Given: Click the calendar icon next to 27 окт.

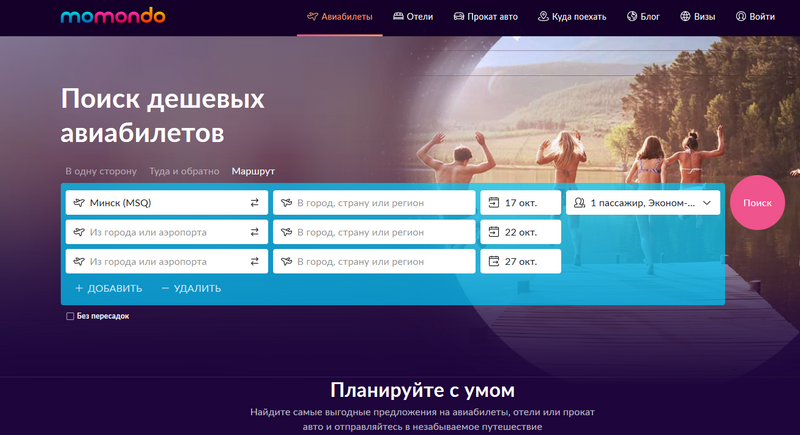Looking at the screenshot, I should pyautogui.click(x=493, y=261).
